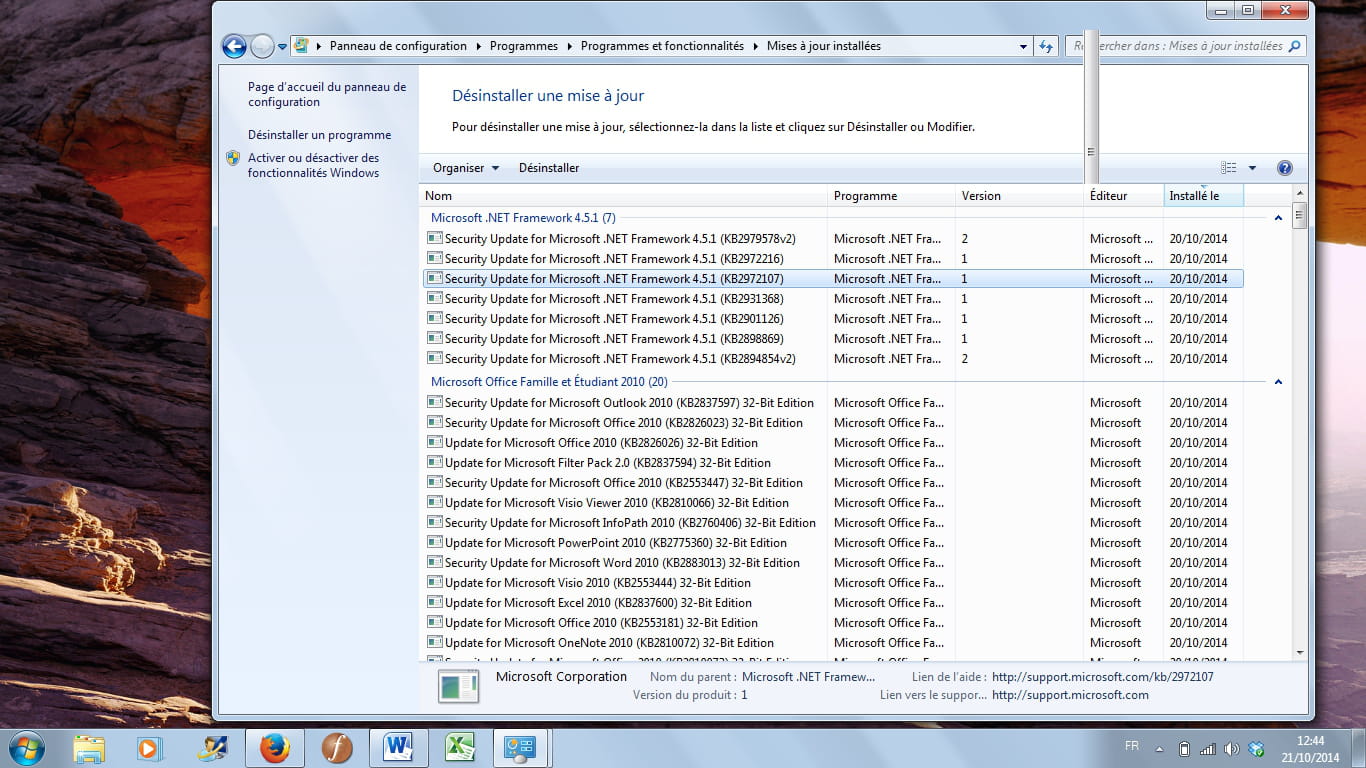Show hidden system tray icons arrow

click(1160, 749)
